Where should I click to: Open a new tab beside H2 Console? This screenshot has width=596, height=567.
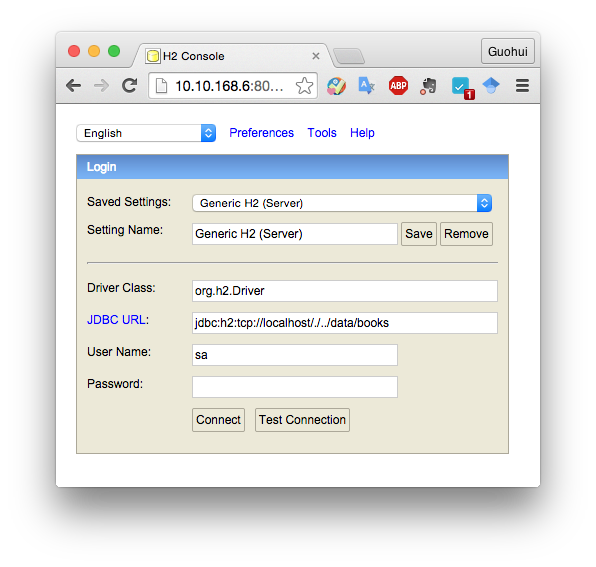tap(349, 56)
